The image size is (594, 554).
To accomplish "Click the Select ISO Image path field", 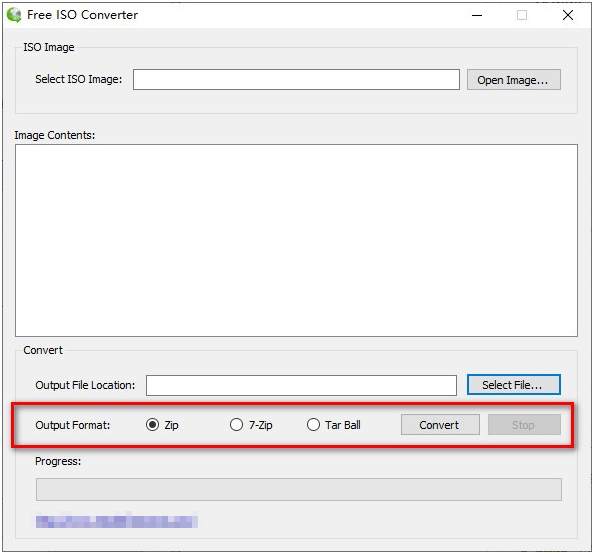I will (296, 80).
